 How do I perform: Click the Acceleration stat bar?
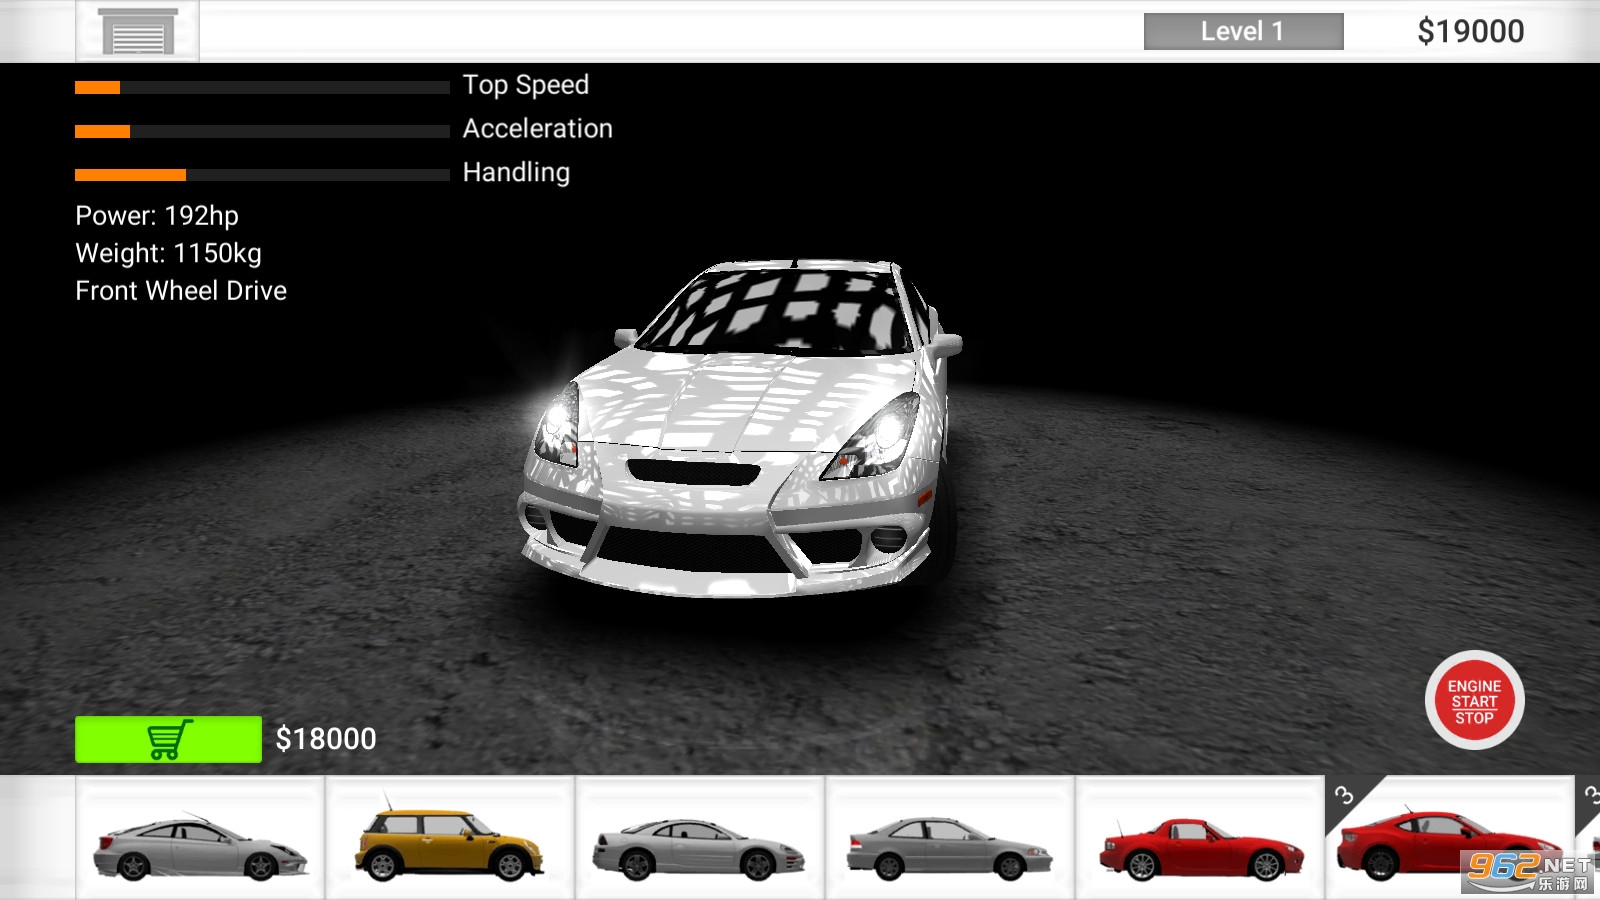click(262, 131)
